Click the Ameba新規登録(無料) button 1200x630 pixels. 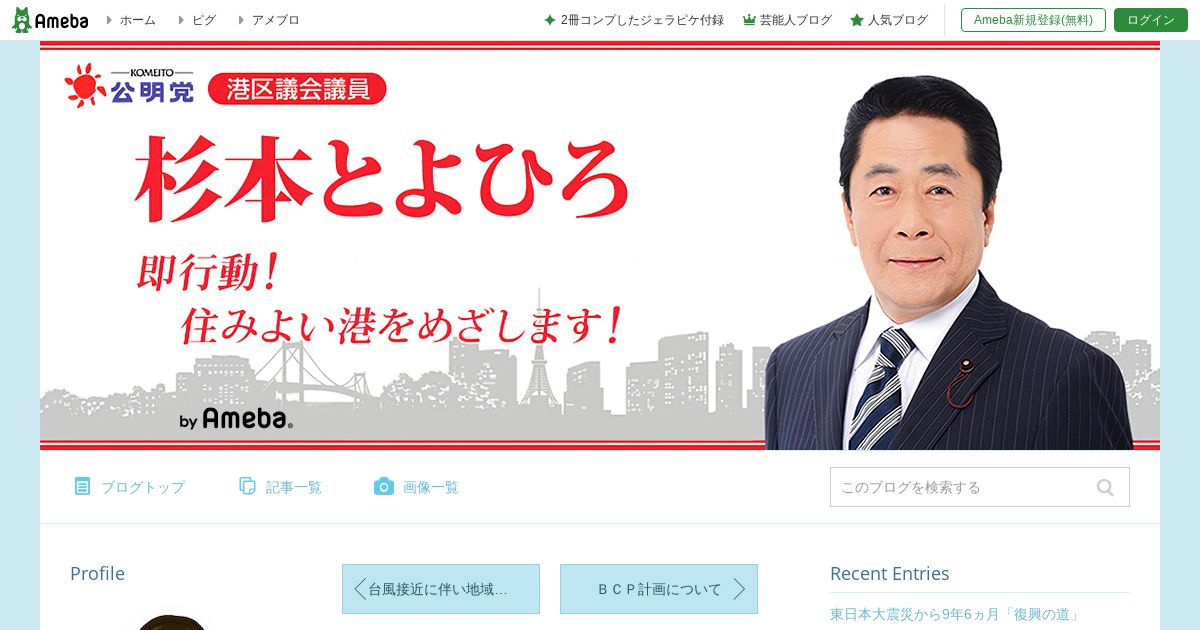pyautogui.click(x=1033, y=20)
